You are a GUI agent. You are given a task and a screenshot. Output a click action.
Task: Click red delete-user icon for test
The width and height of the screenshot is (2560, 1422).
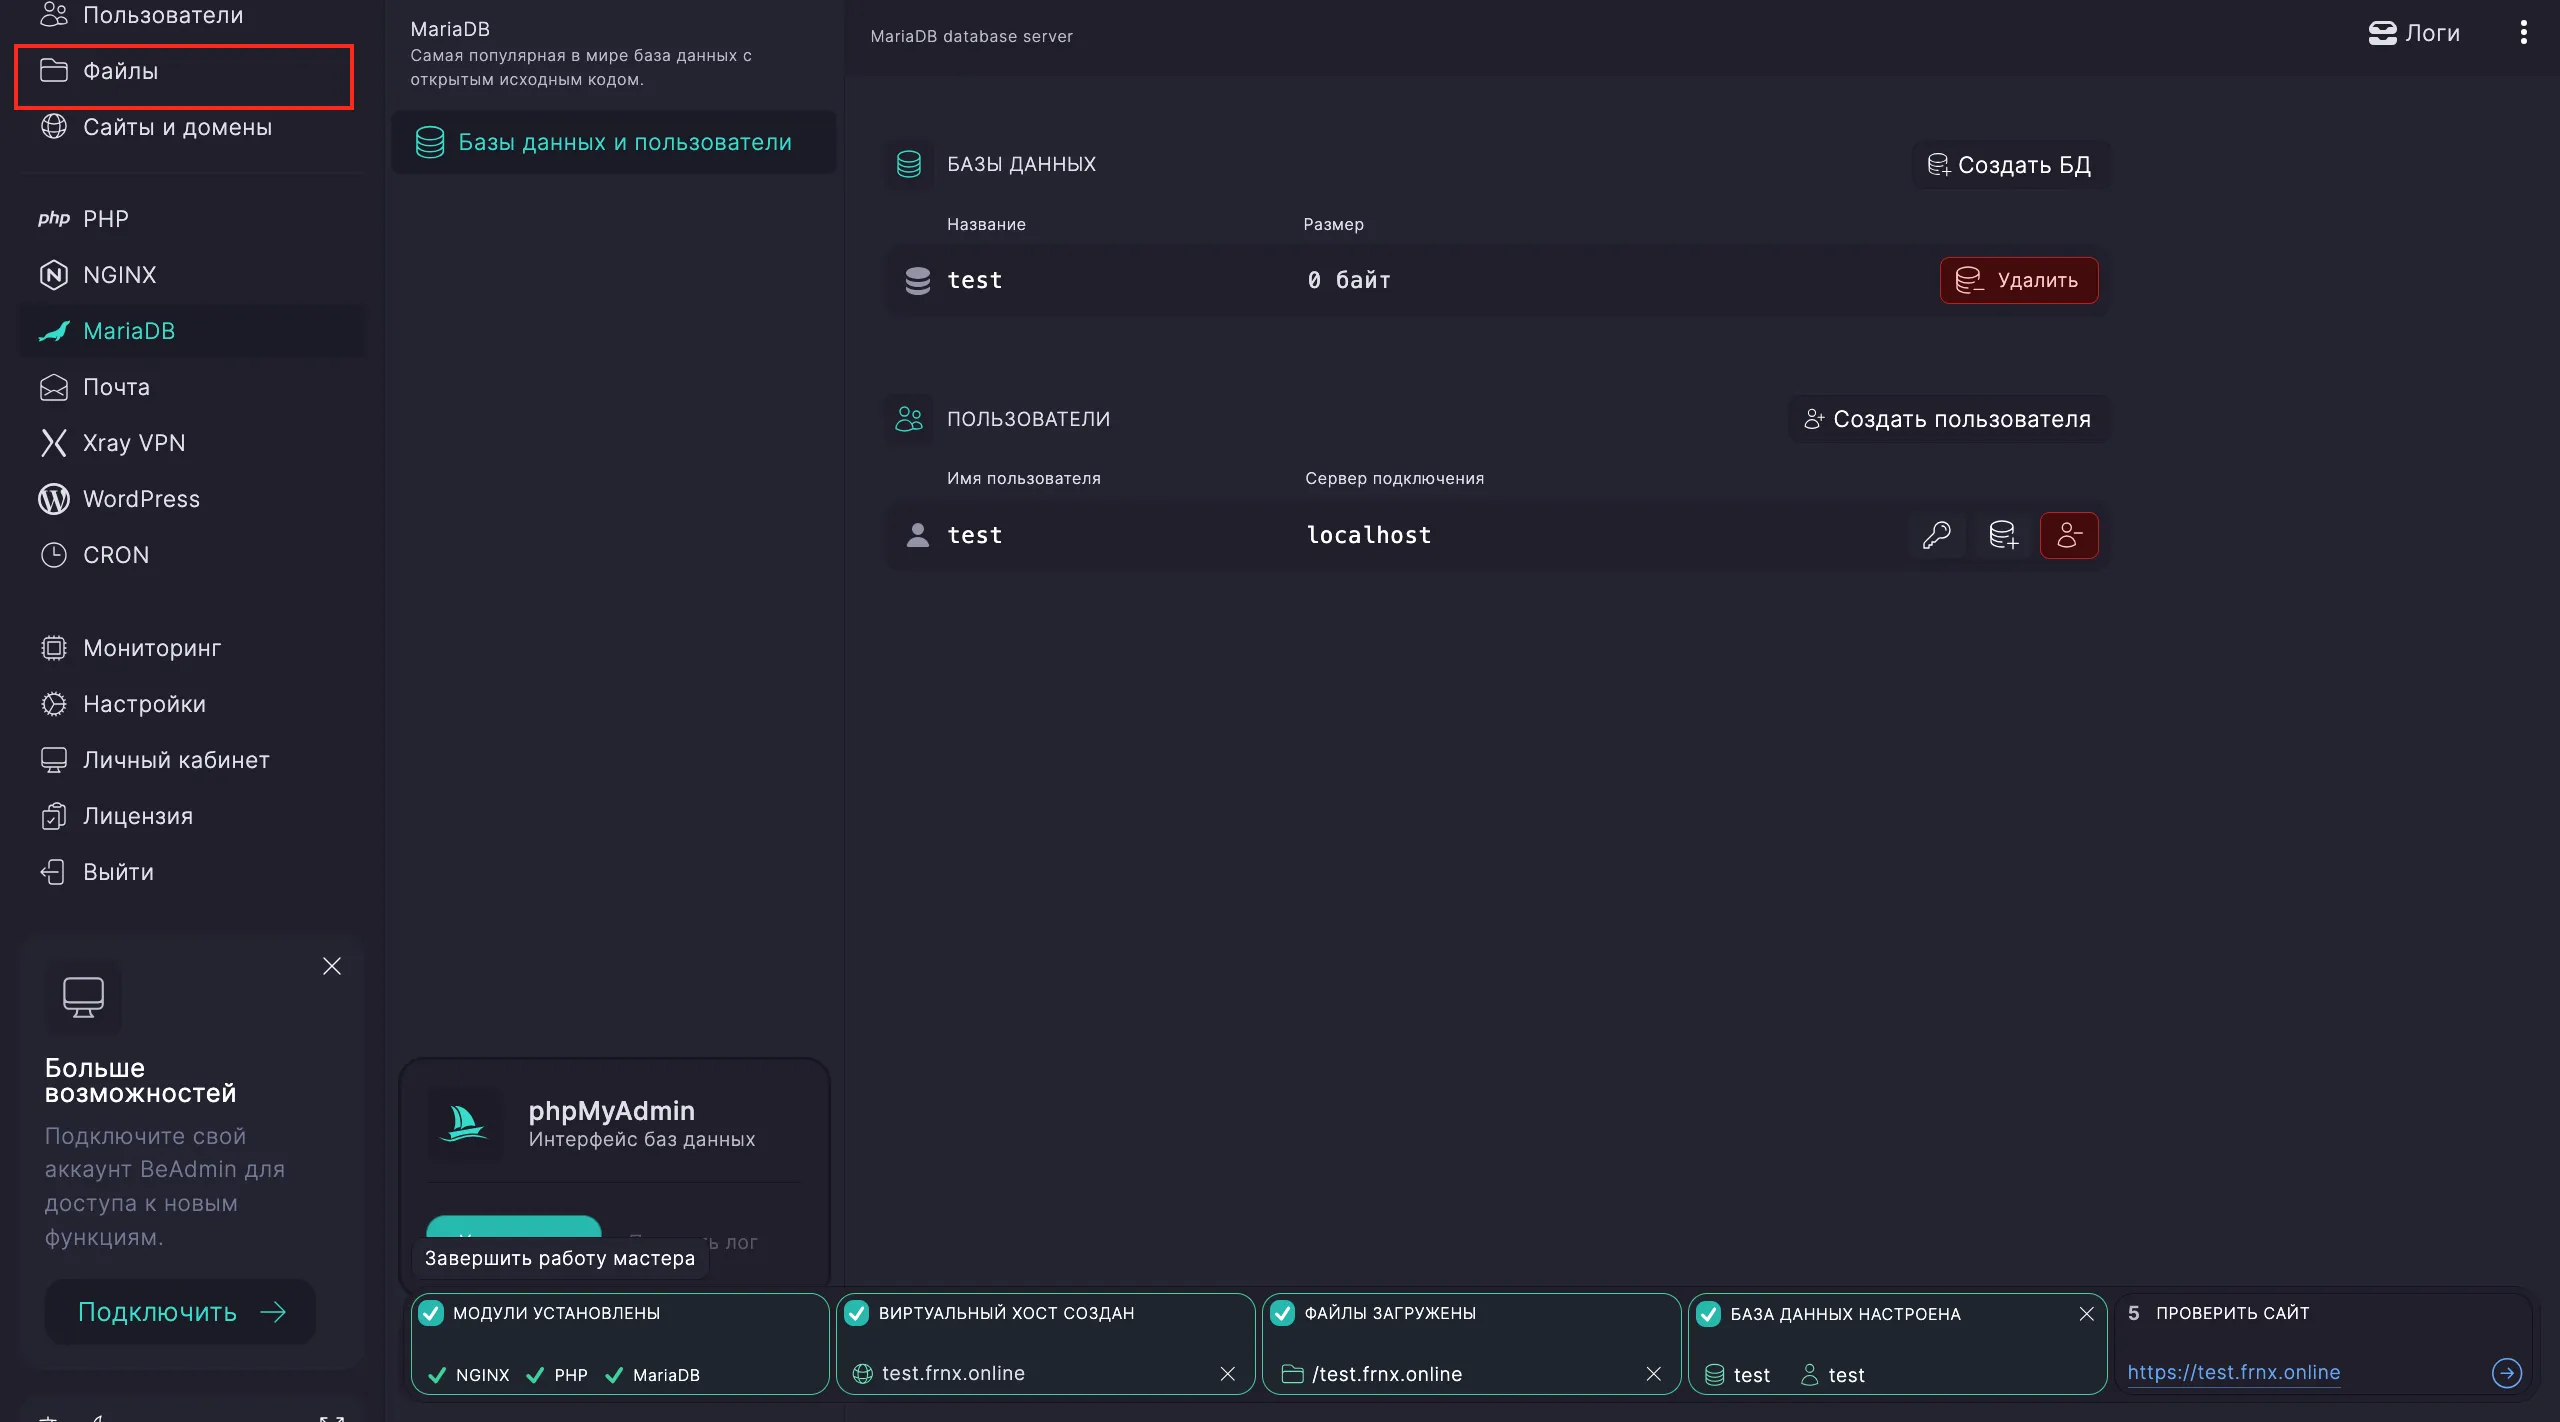click(2069, 535)
